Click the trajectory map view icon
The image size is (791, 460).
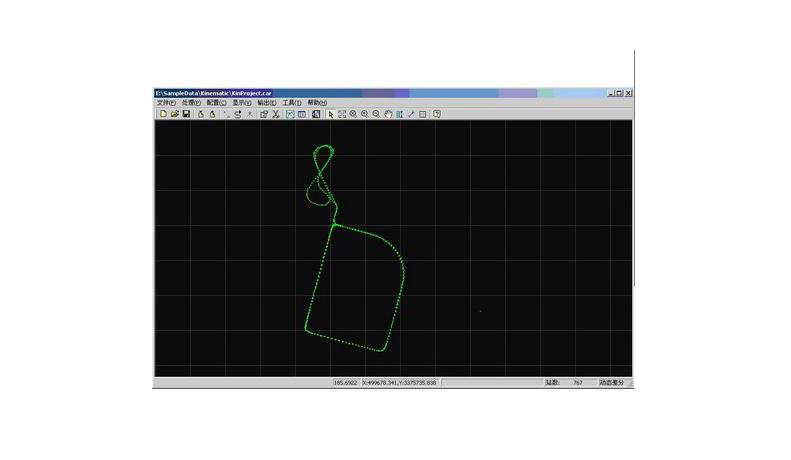click(290, 114)
